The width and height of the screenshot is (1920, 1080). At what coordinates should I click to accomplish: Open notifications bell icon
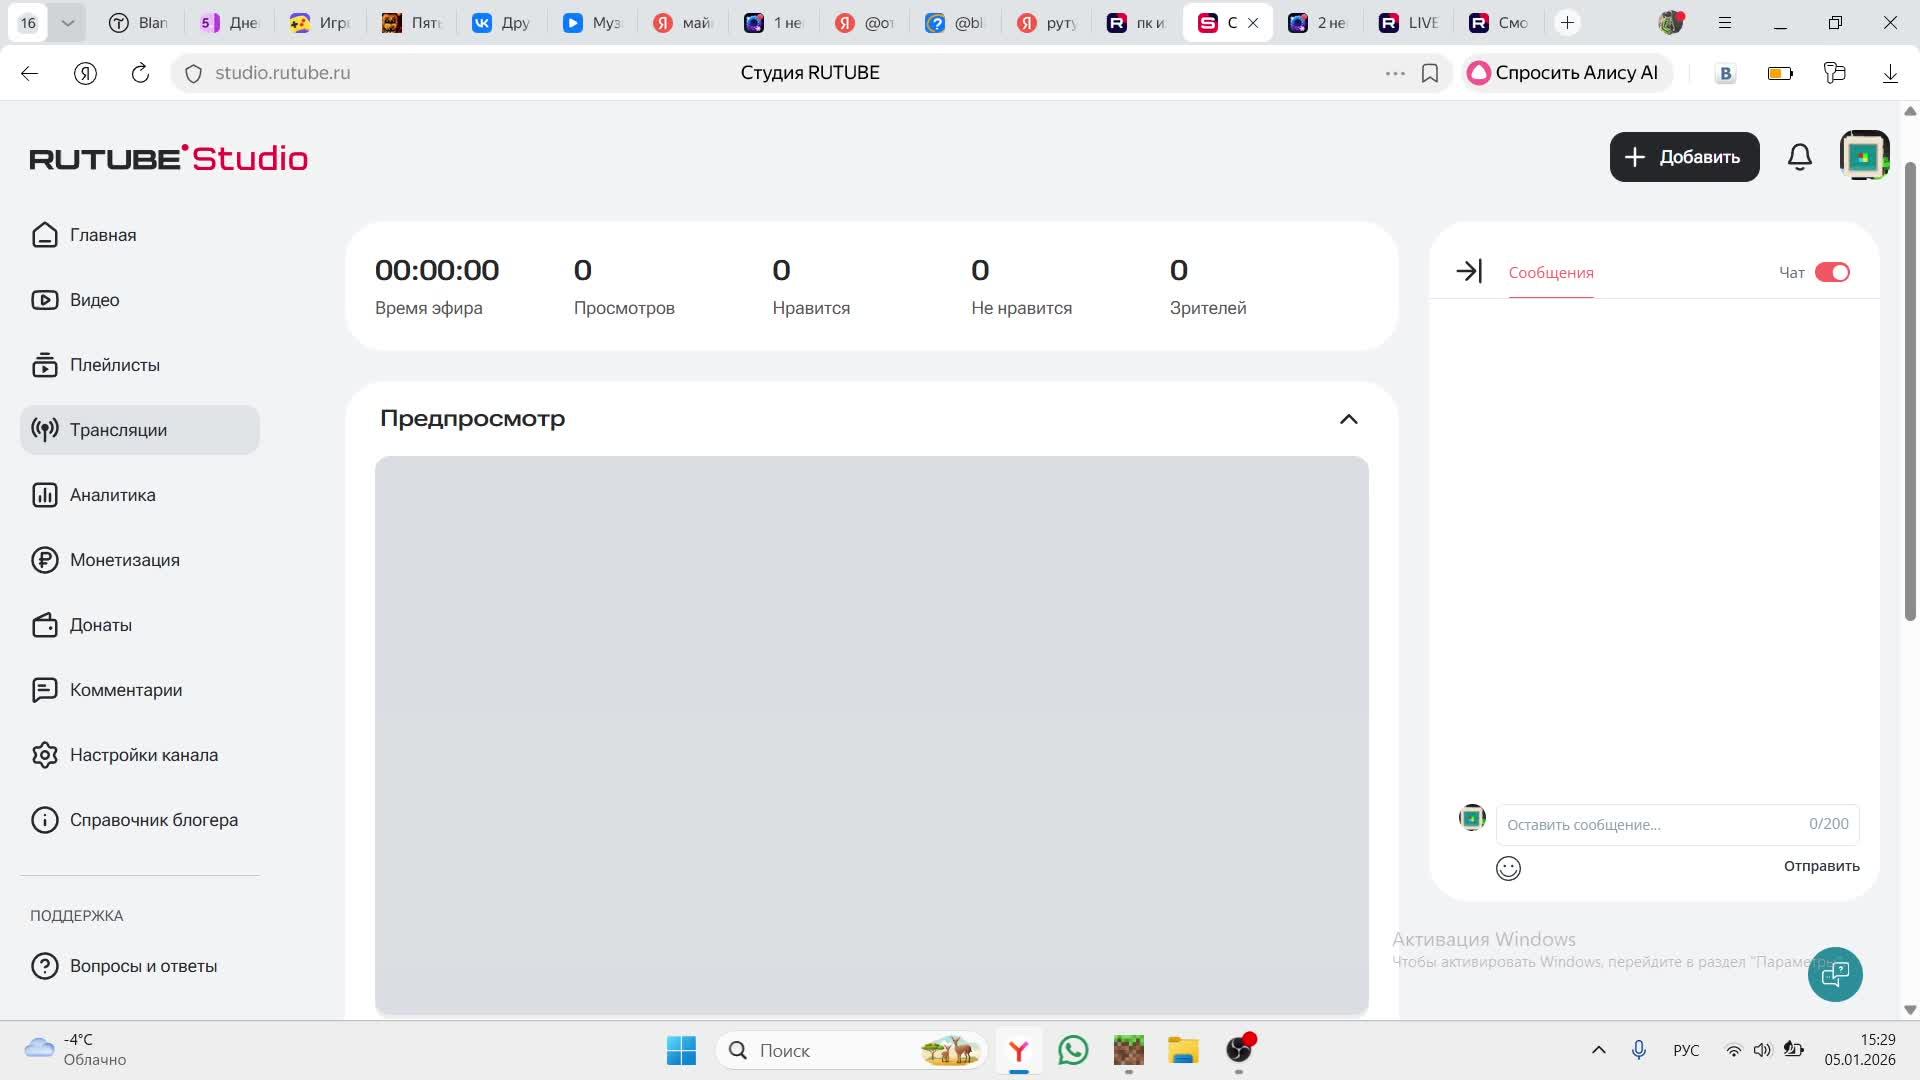point(1799,157)
